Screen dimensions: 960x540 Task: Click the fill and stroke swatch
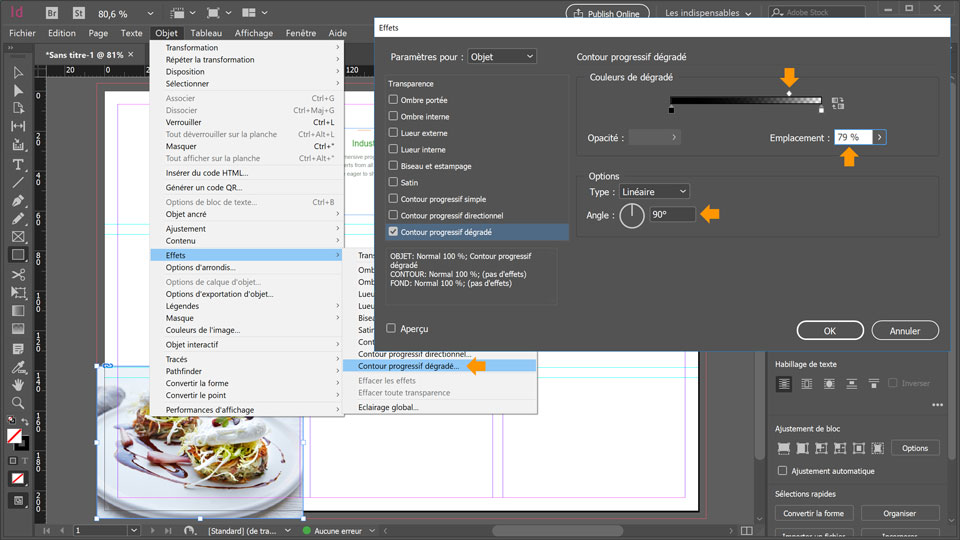coord(17,438)
